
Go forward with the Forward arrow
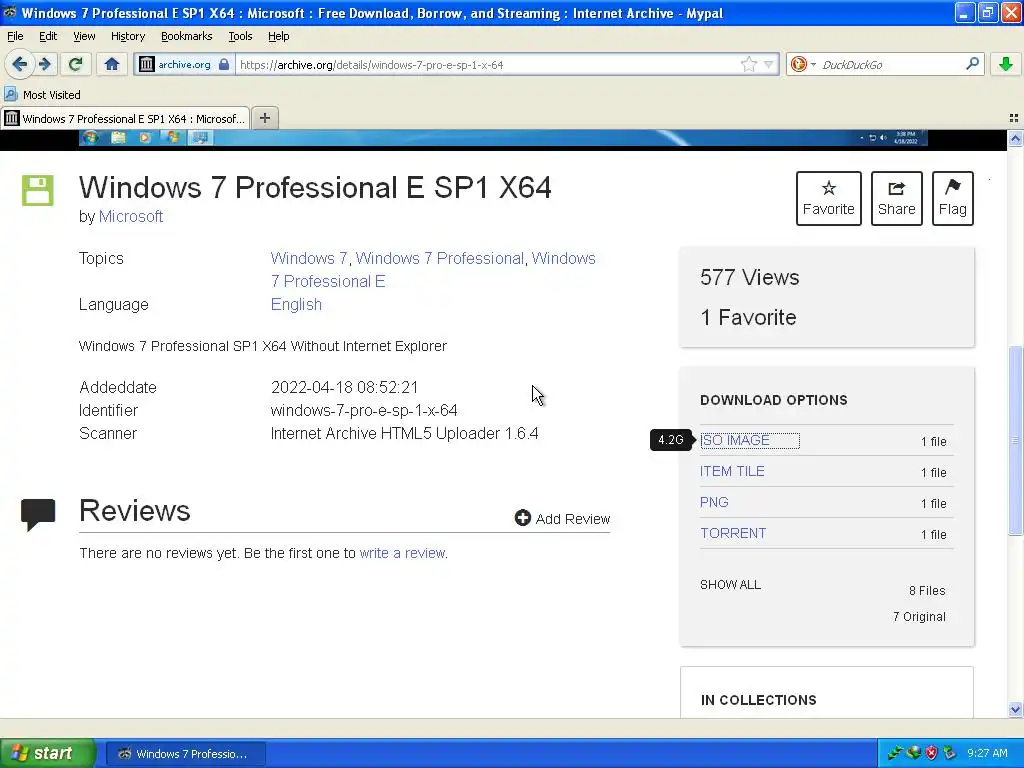point(45,64)
